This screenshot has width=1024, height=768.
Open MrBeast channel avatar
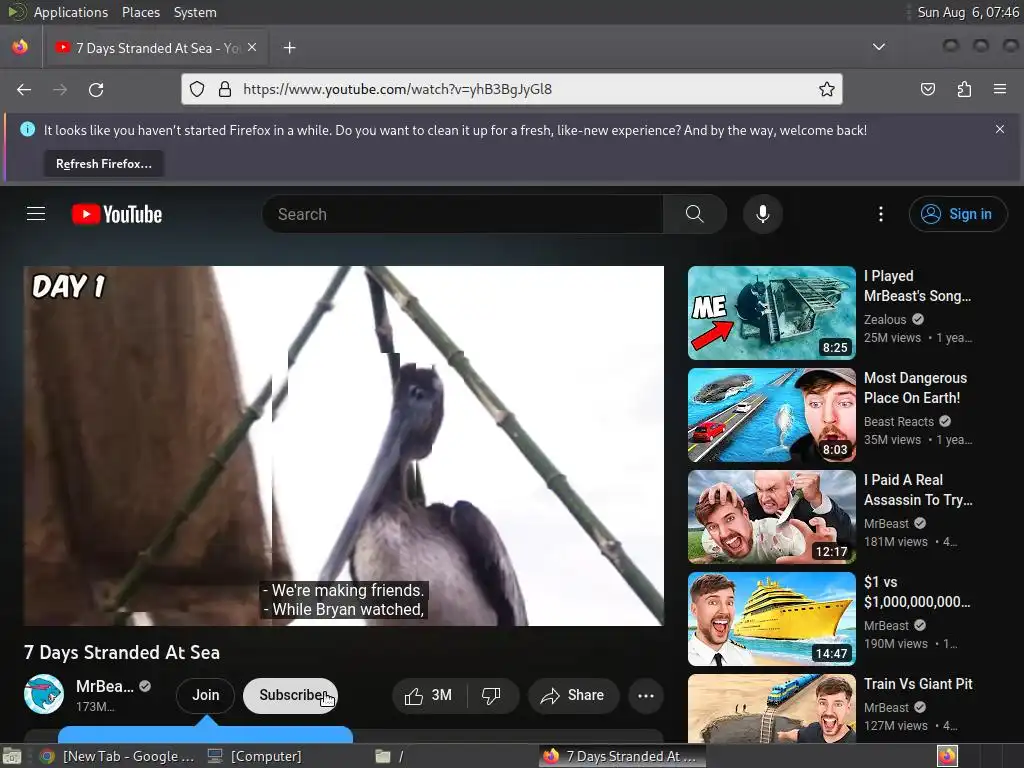pos(44,694)
